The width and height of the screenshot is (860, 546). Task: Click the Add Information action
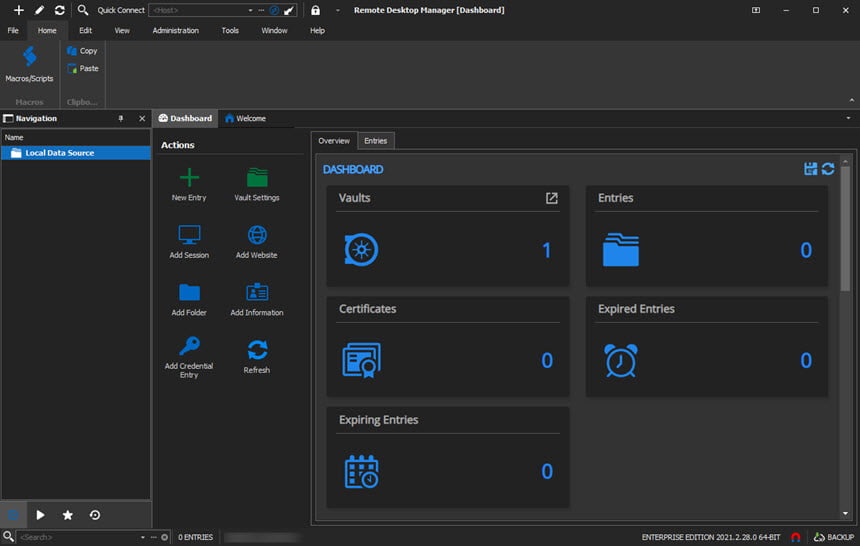pyautogui.click(x=257, y=300)
